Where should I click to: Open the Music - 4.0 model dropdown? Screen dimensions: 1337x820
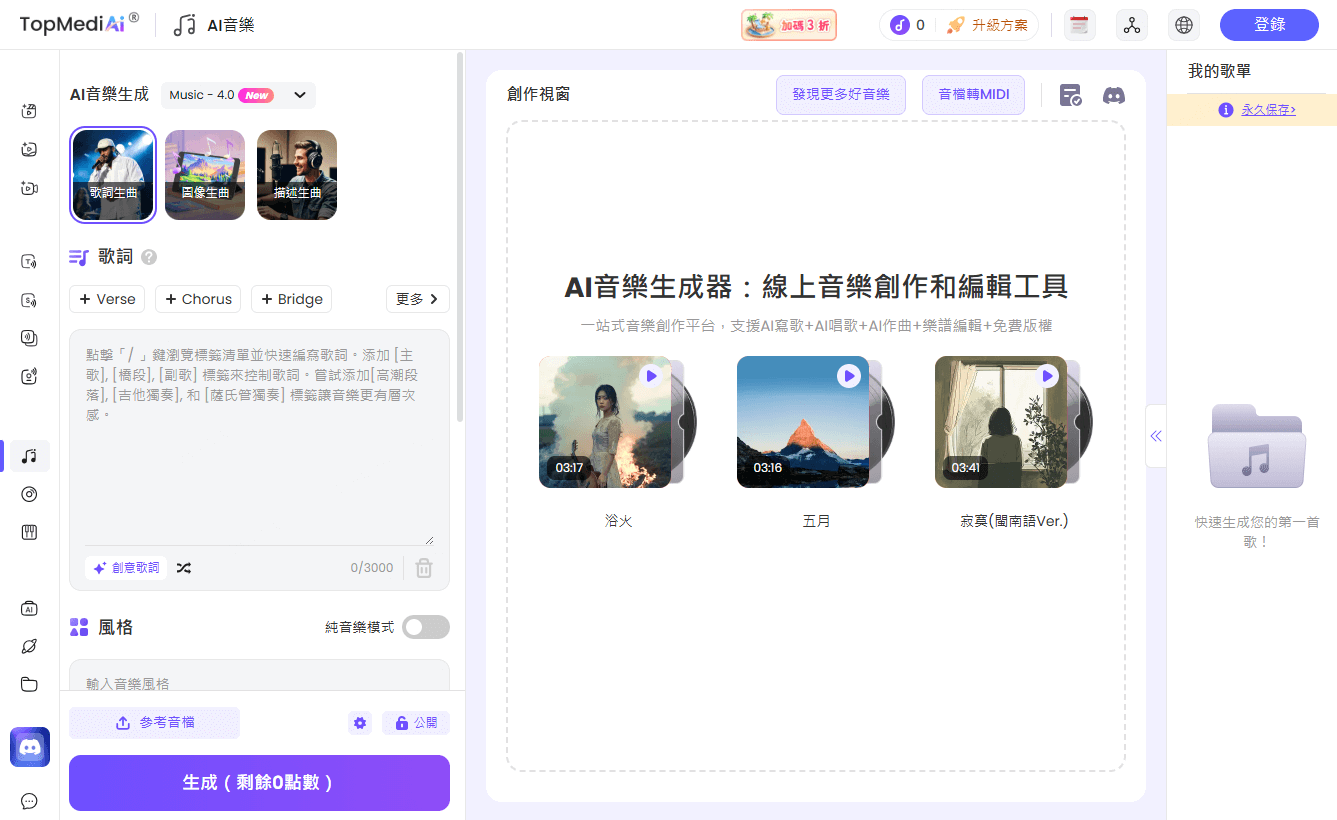tap(238, 95)
